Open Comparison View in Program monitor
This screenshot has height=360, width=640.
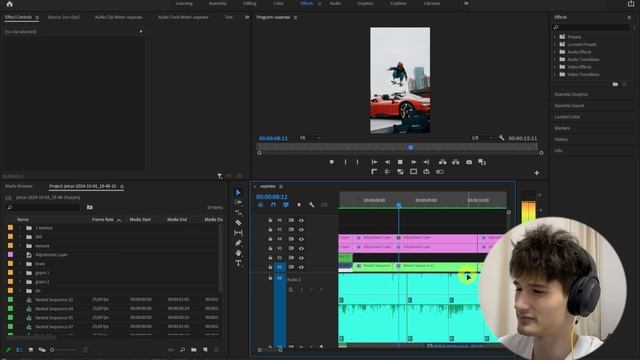point(482,162)
